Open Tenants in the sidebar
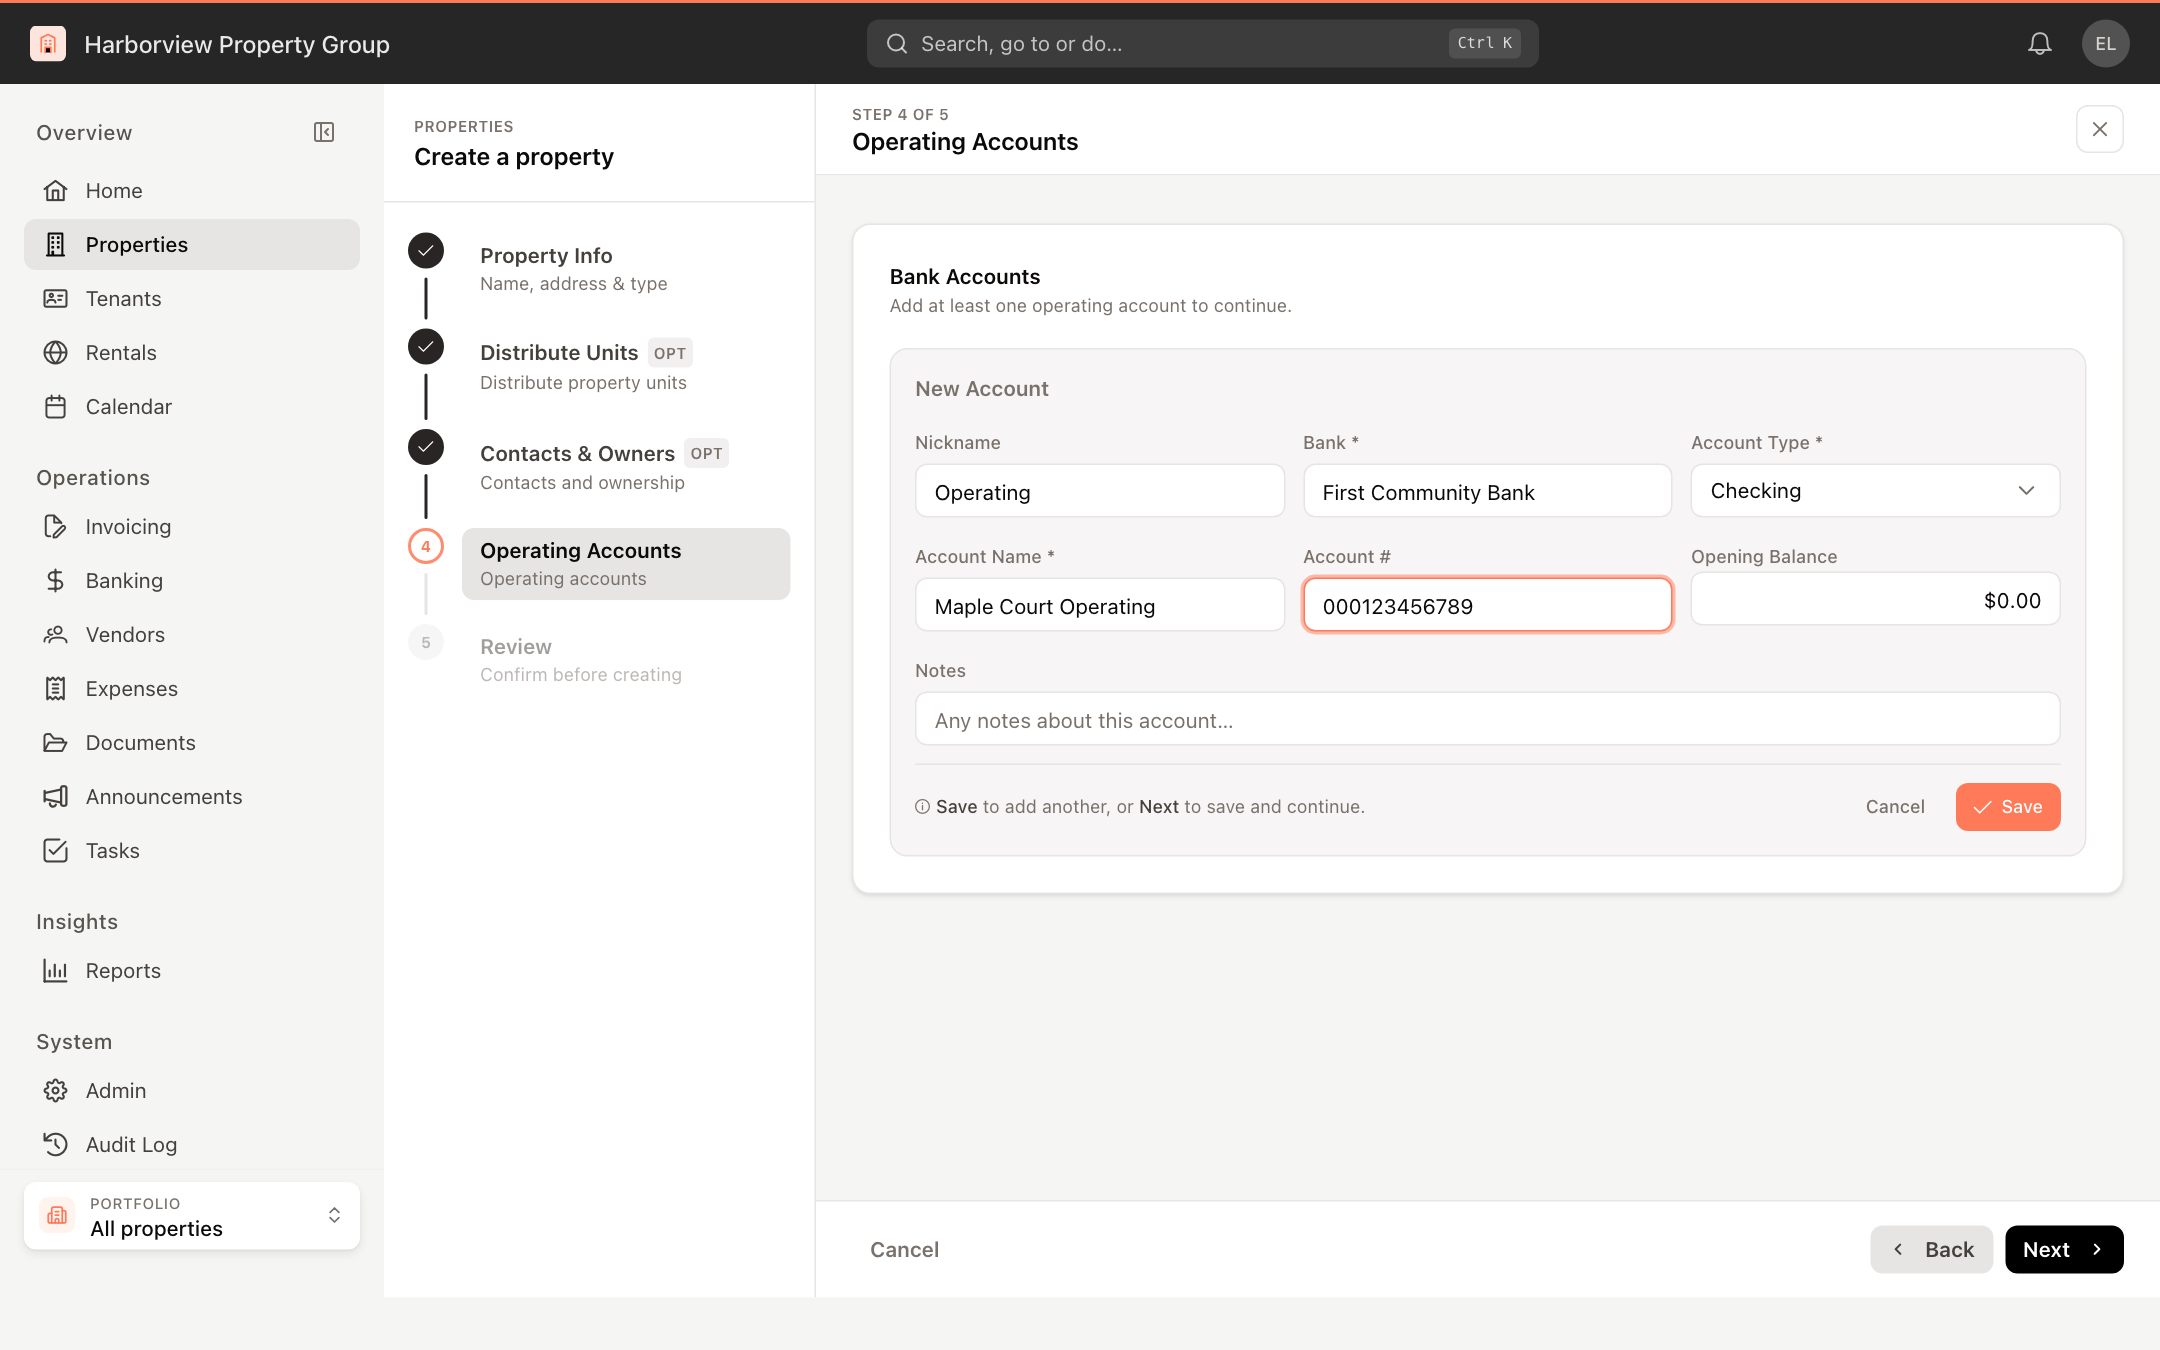 point(192,298)
